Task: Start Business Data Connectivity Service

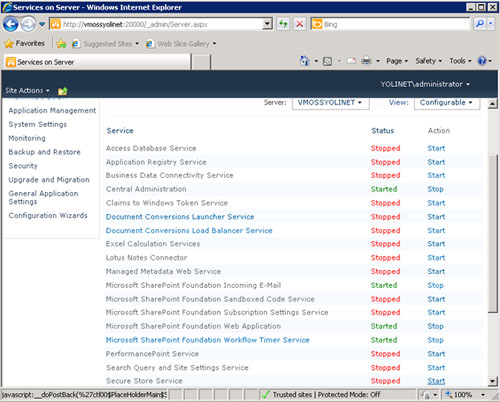Action: point(436,175)
